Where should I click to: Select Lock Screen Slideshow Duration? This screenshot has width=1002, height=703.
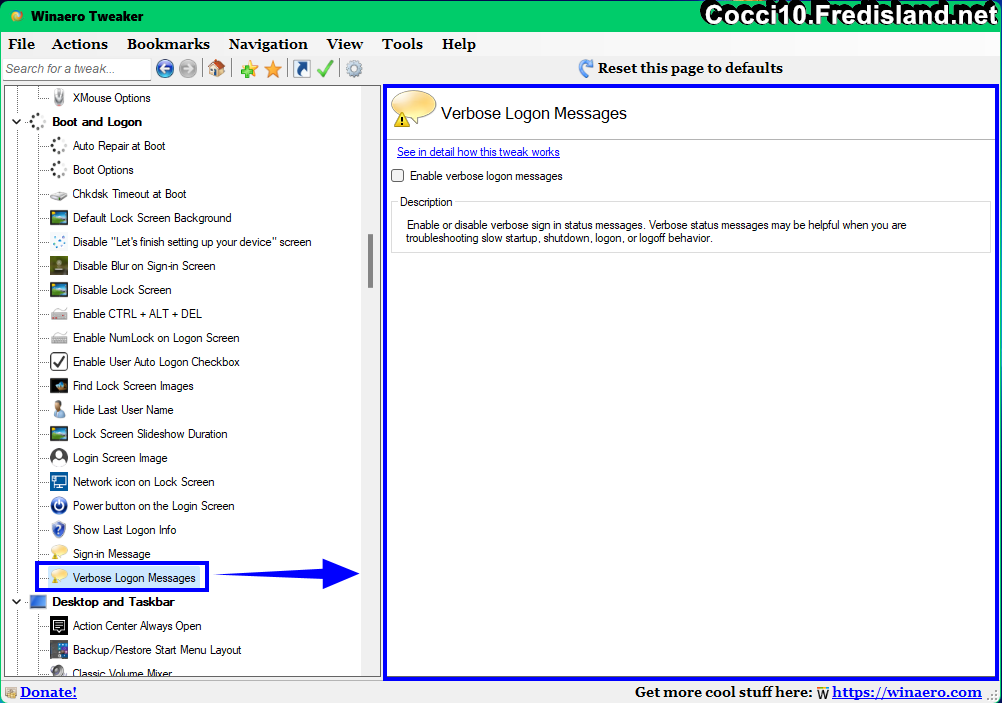click(x=150, y=434)
